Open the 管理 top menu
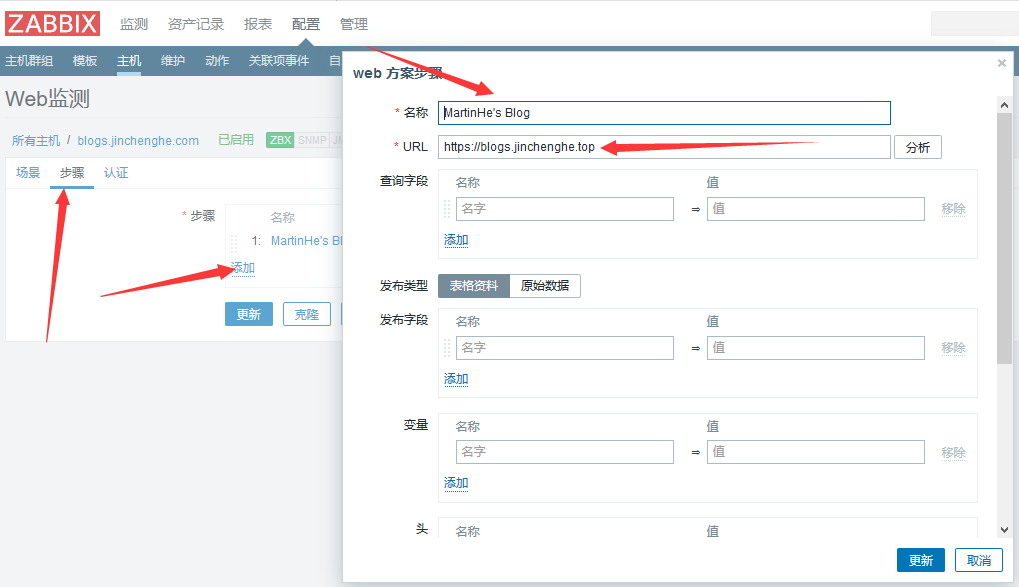1019x587 pixels. coord(354,24)
